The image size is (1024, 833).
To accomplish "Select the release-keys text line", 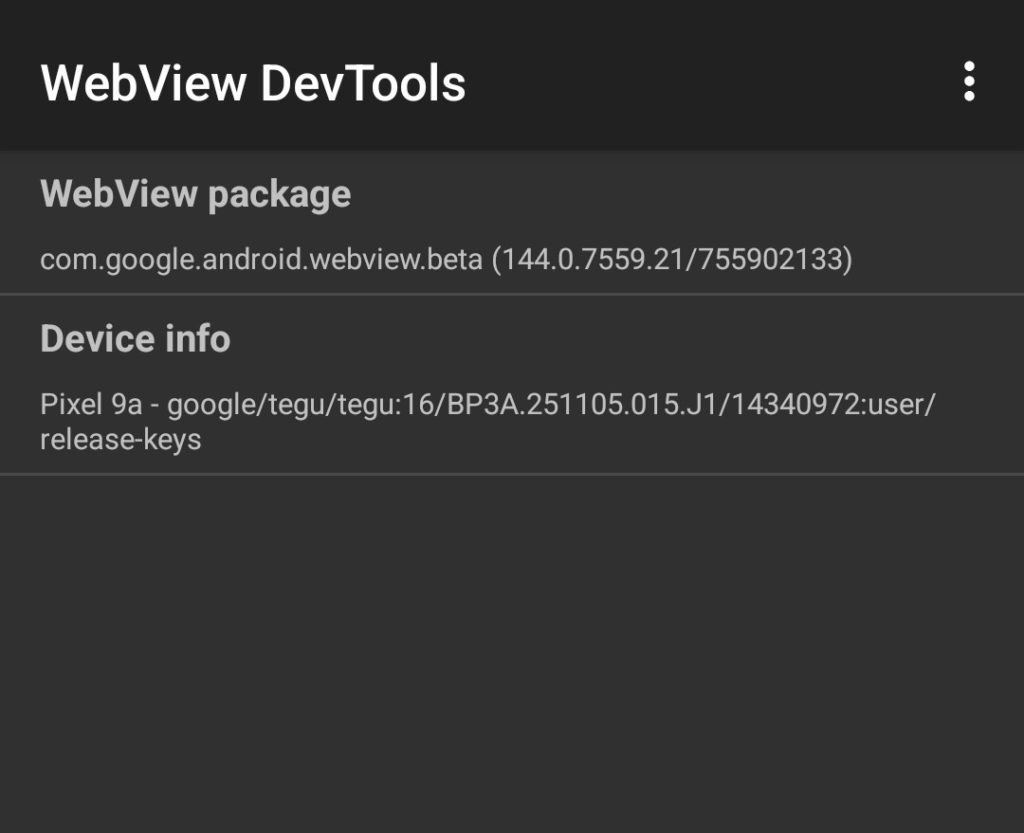I will click(x=120, y=439).
